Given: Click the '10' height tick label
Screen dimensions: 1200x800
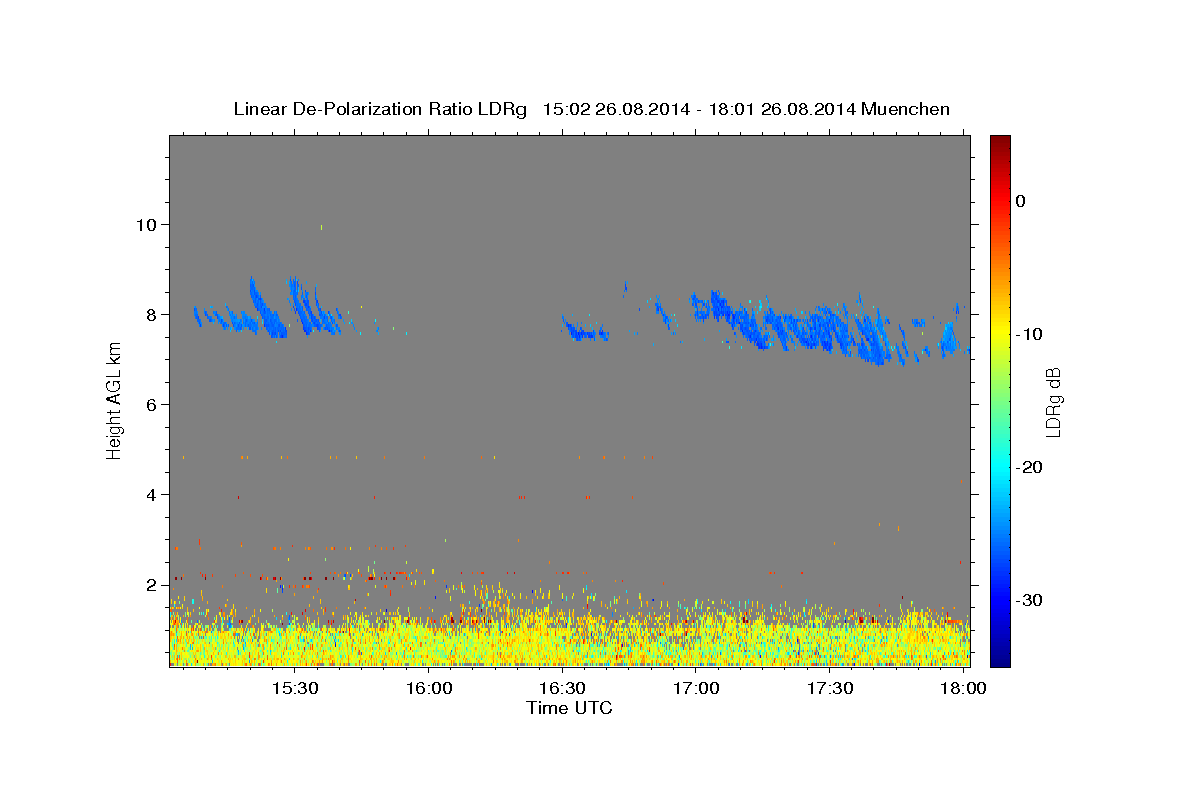Looking at the screenshot, I should click(x=149, y=224).
